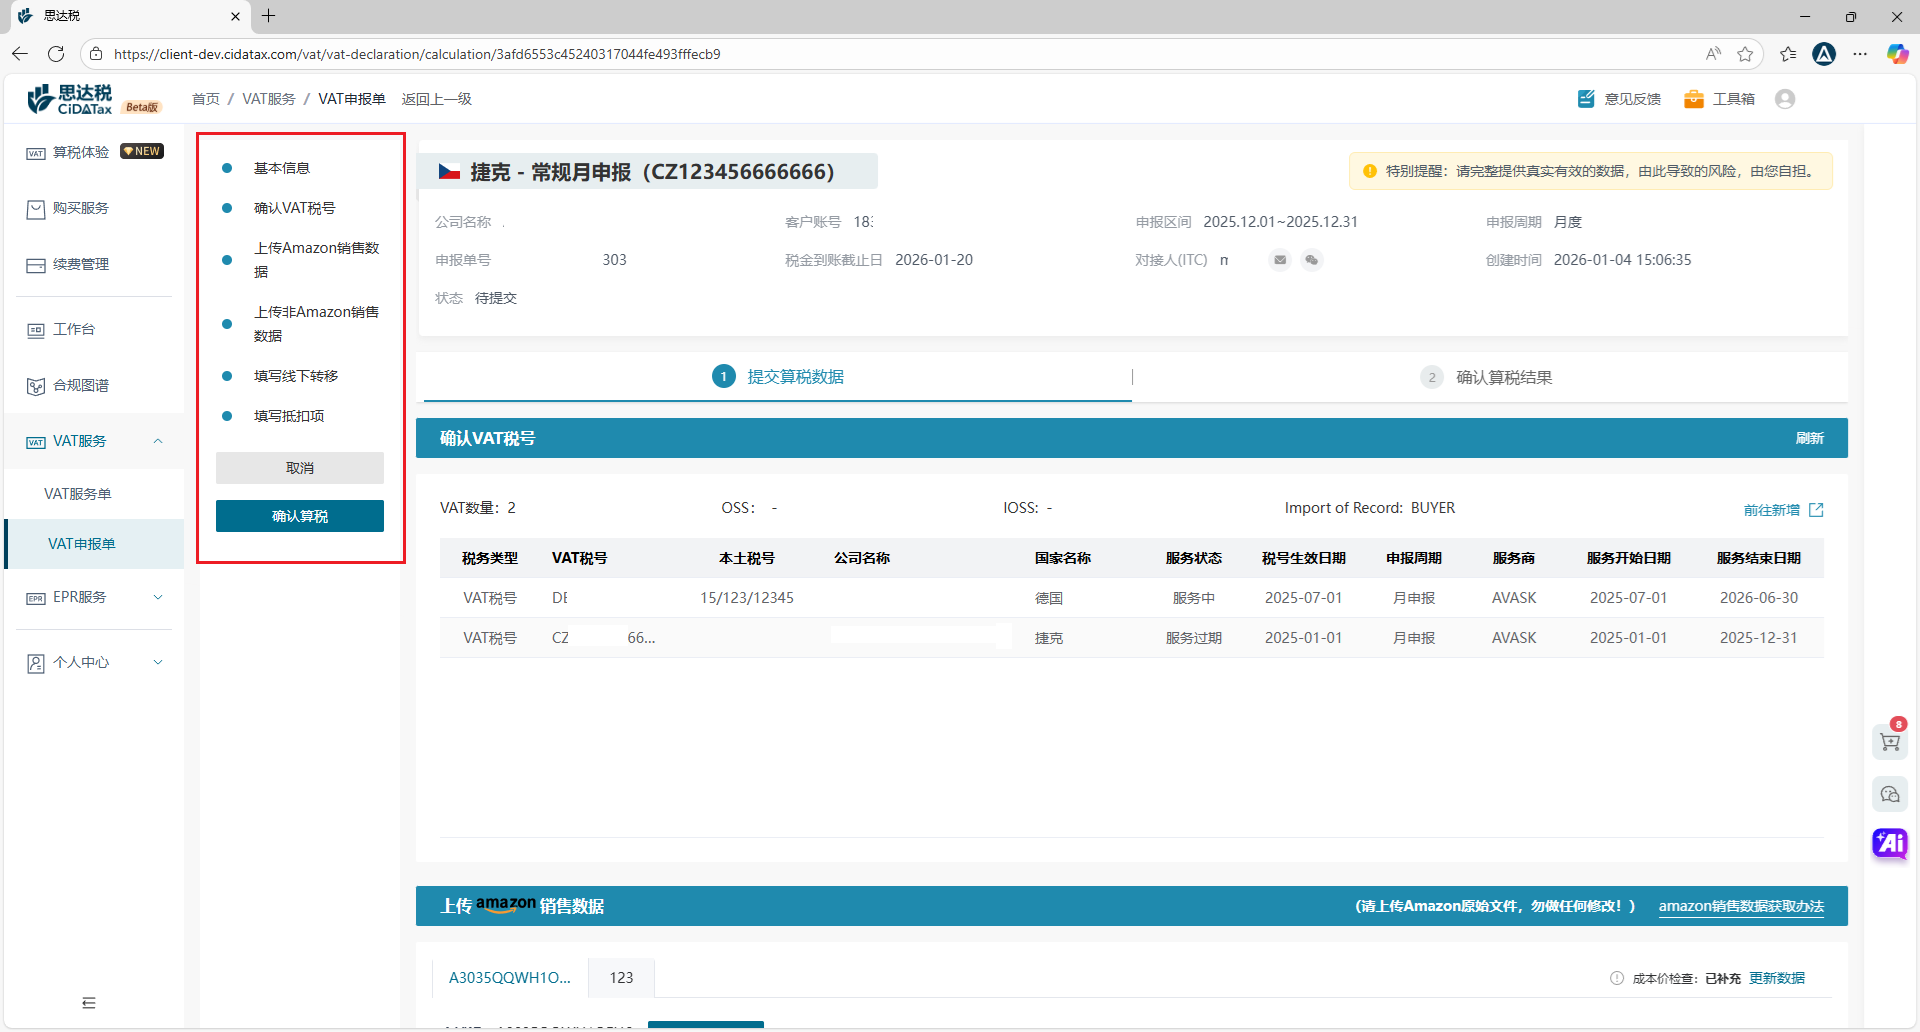The width and height of the screenshot is (1920, 1032).
Task: Open the customer service chat icon
Action: pos(1889,794)
